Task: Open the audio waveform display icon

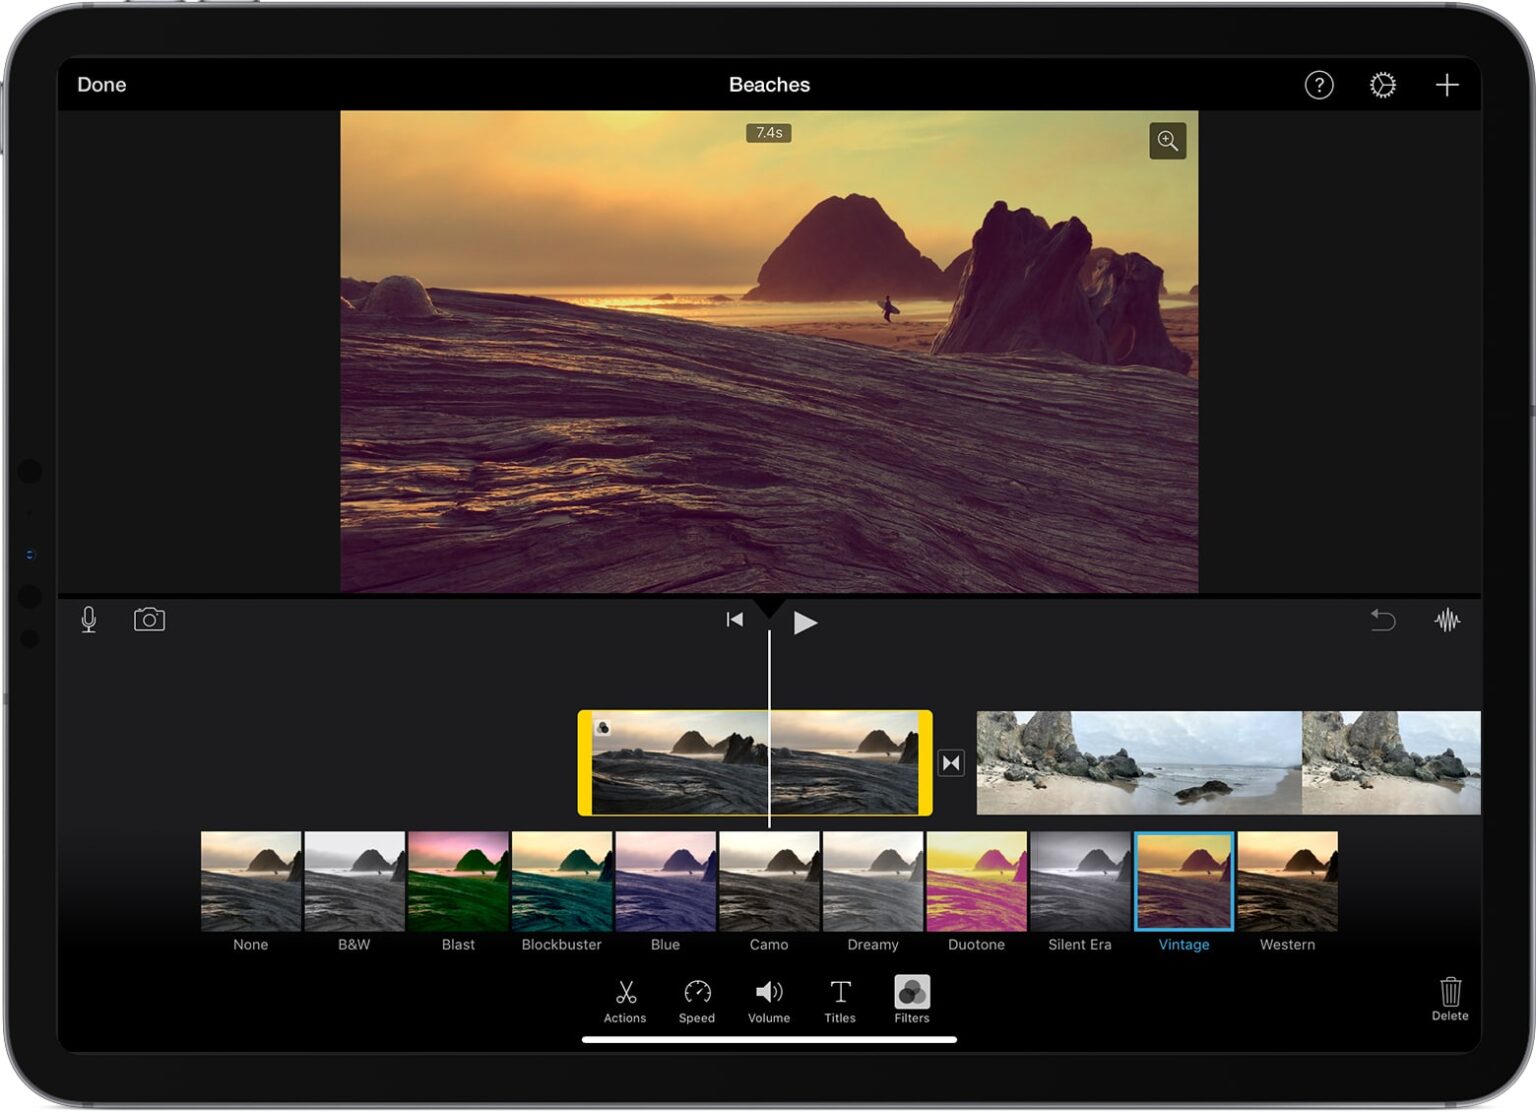Action: click(x=1449, y=620)
